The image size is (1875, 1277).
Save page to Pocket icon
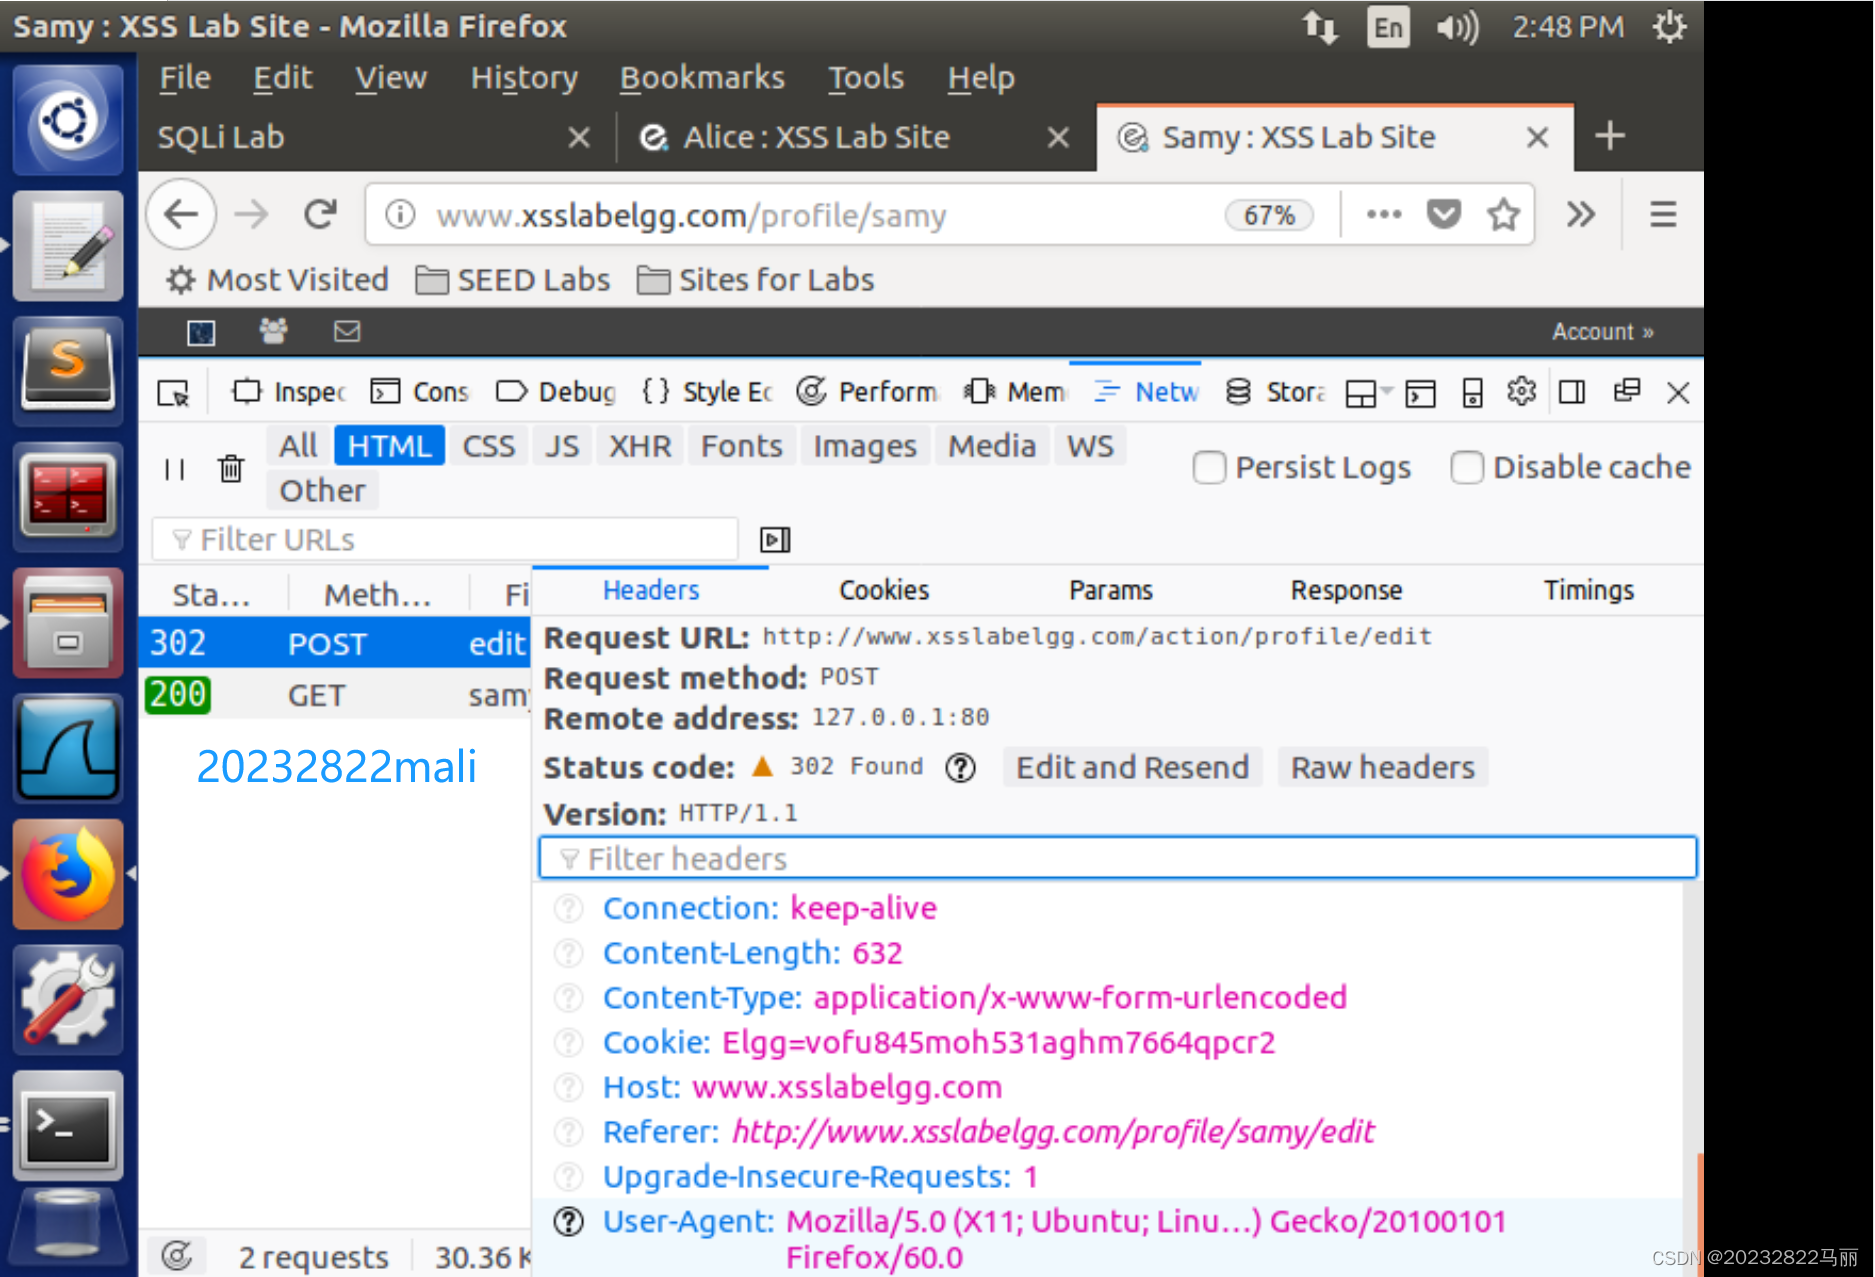pyautogui.click(x=1443, y=215)
